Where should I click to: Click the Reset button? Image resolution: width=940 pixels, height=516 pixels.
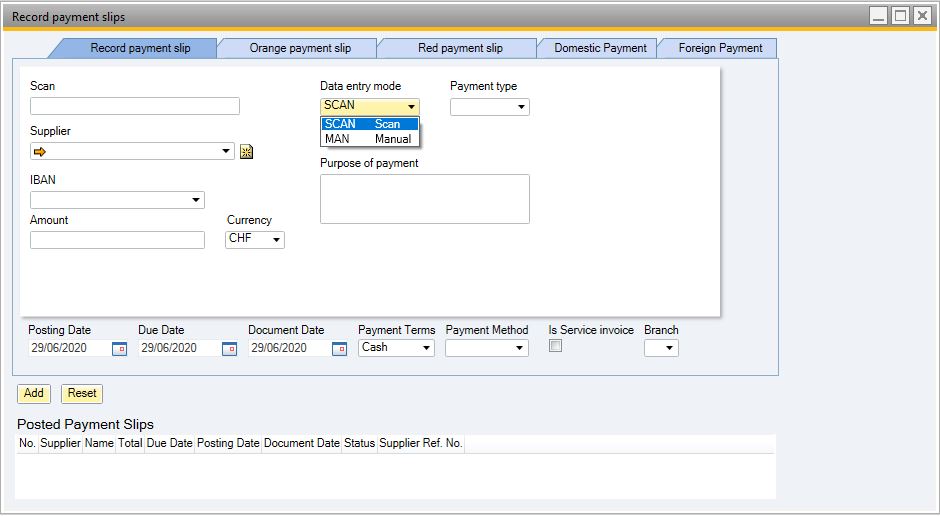pos(82,394)
